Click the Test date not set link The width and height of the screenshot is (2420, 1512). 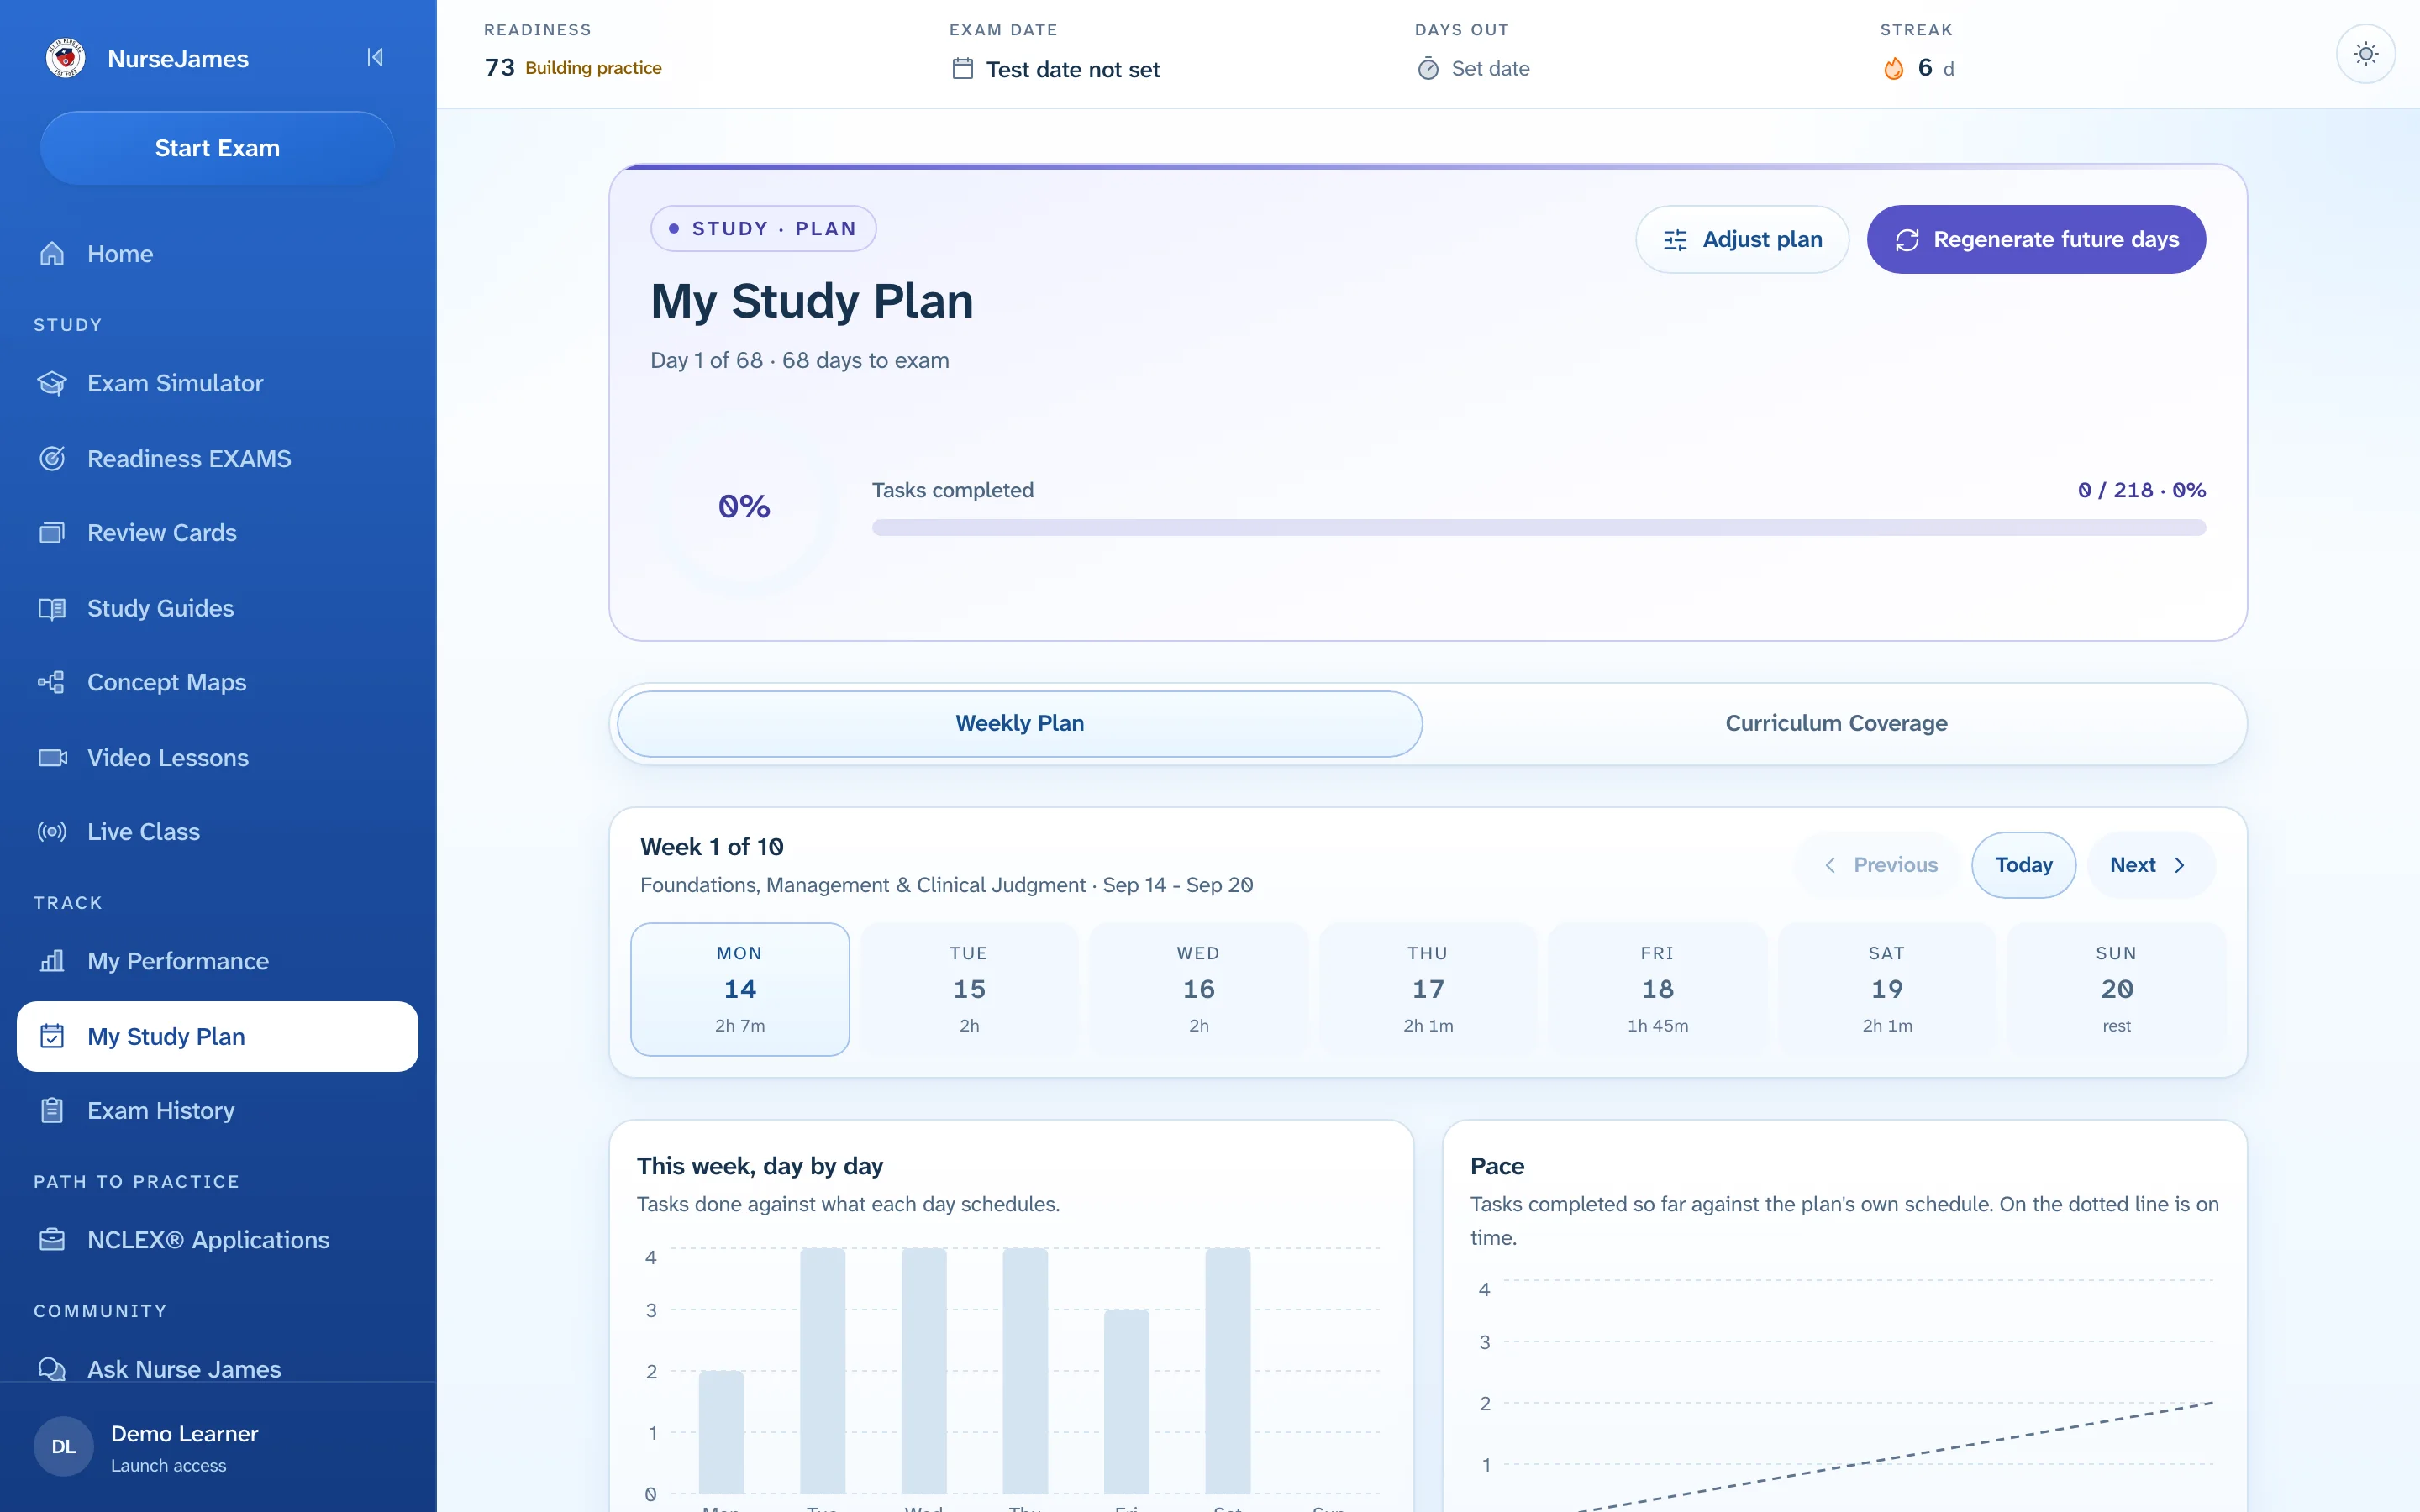pos(1072,69)
